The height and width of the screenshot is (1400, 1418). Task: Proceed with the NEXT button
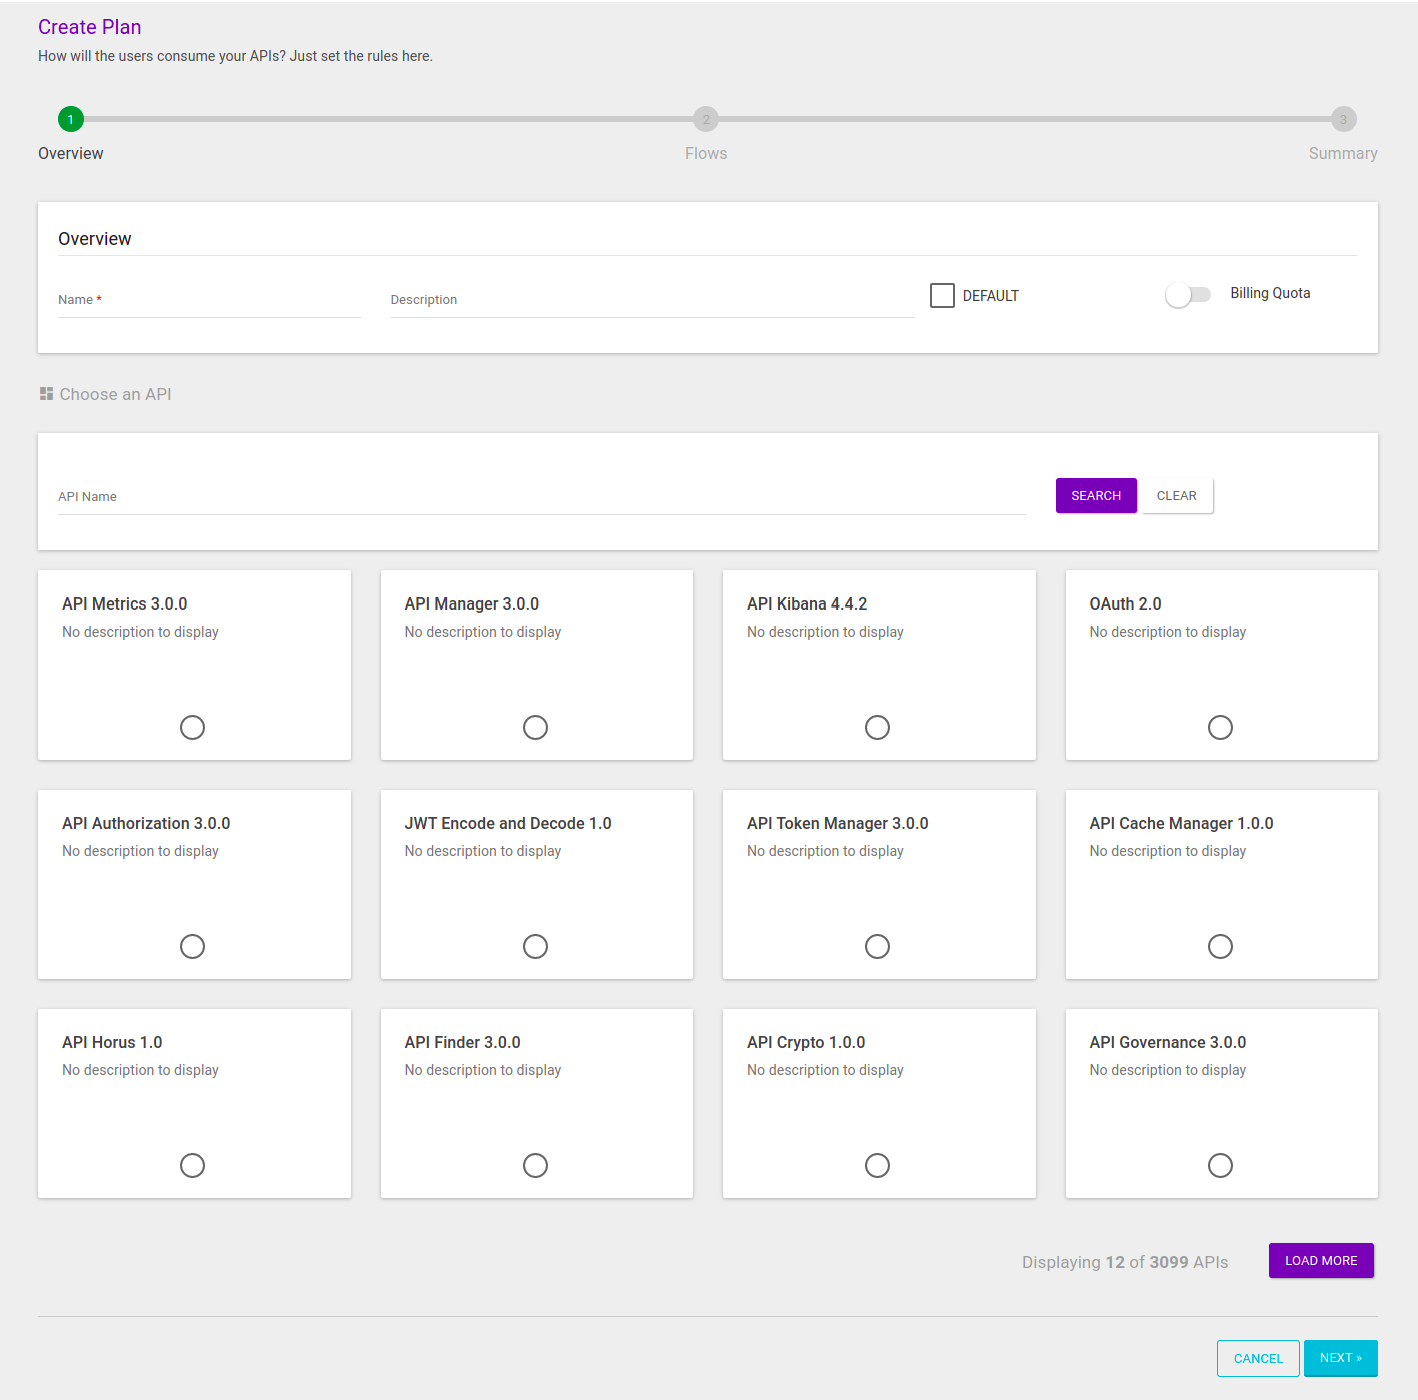coord(1340,1358)
